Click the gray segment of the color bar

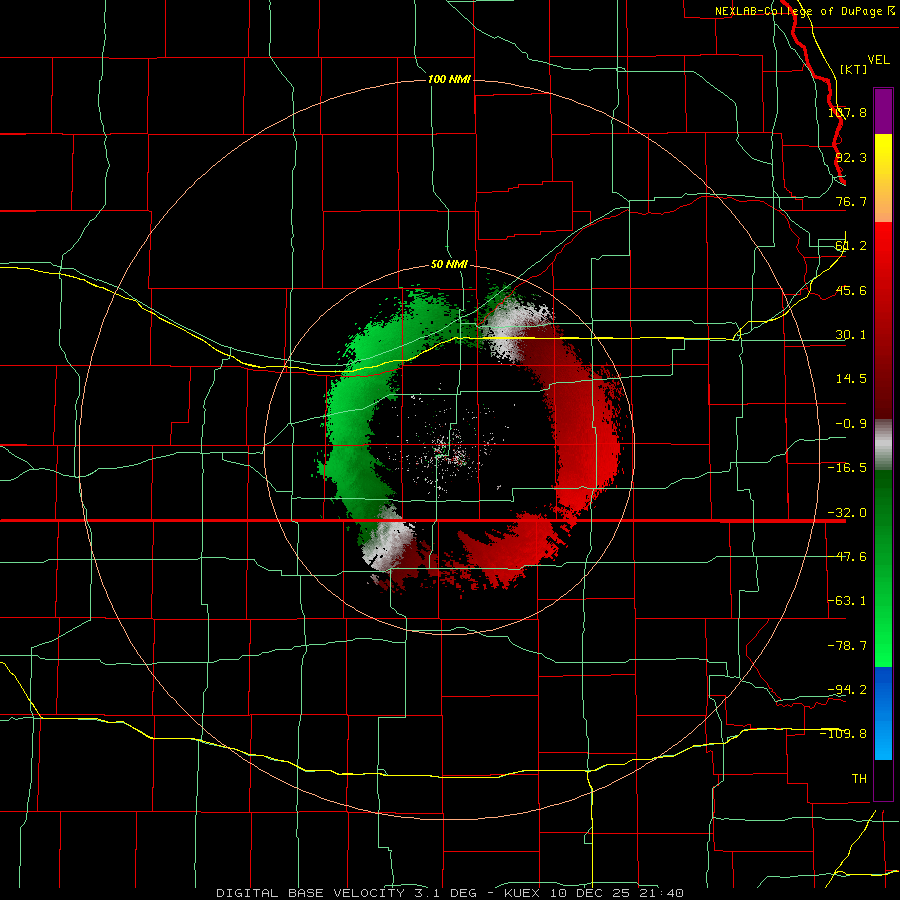(x=883, y=445)
